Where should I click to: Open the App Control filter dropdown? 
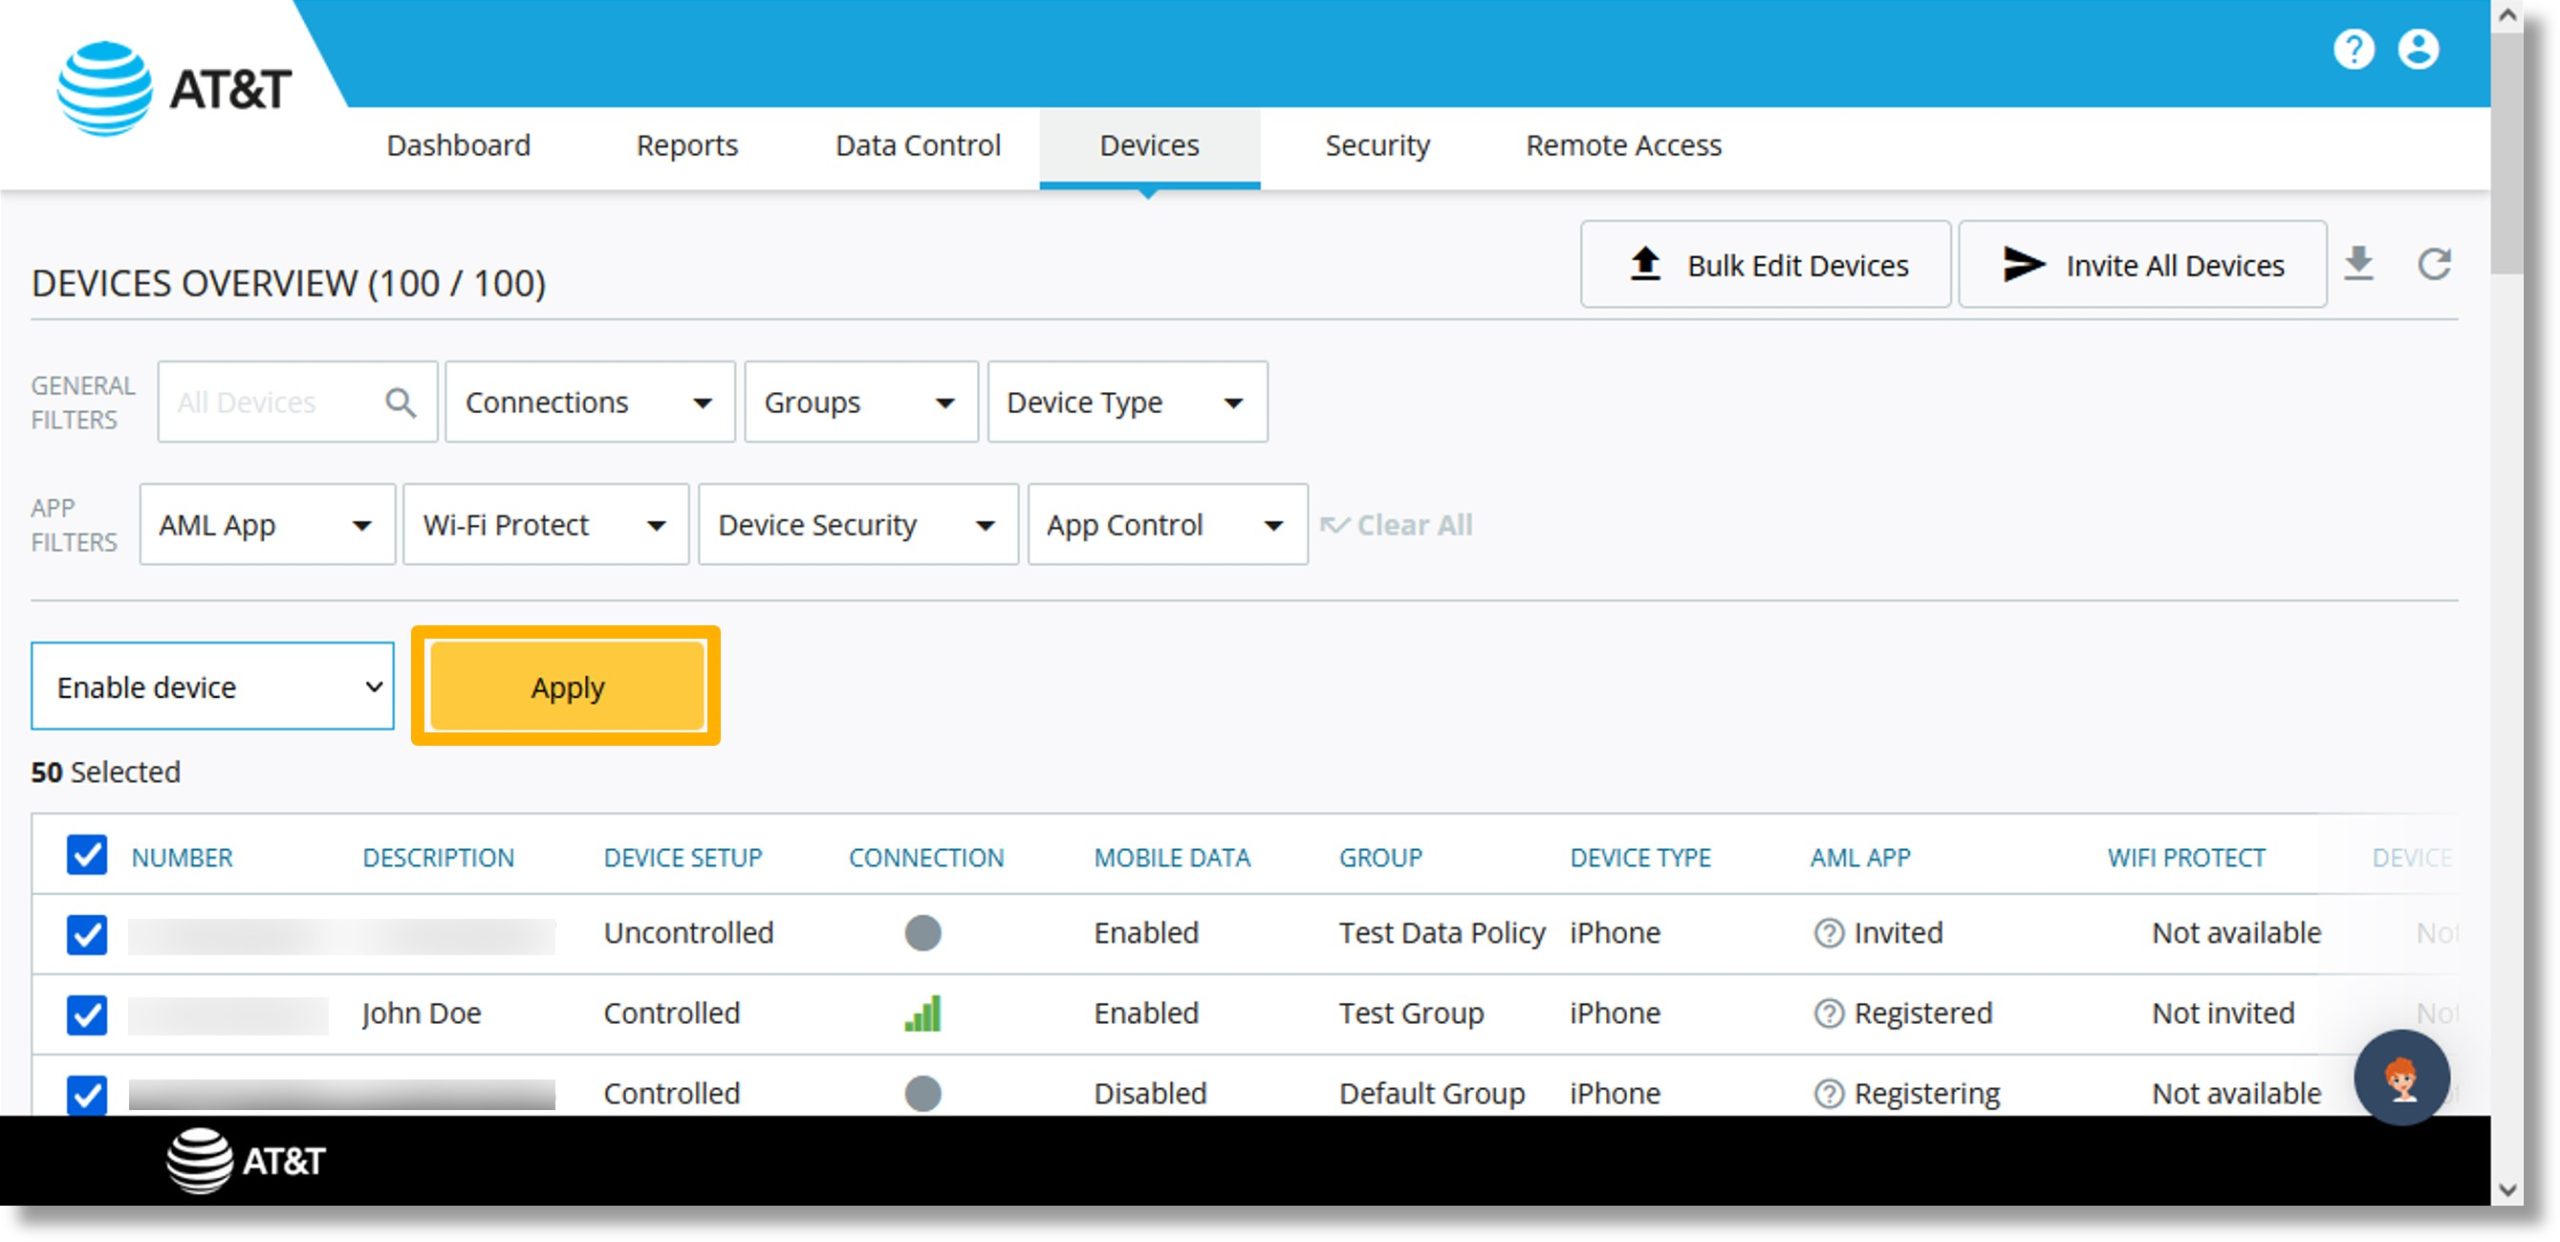coord(1168,525)
